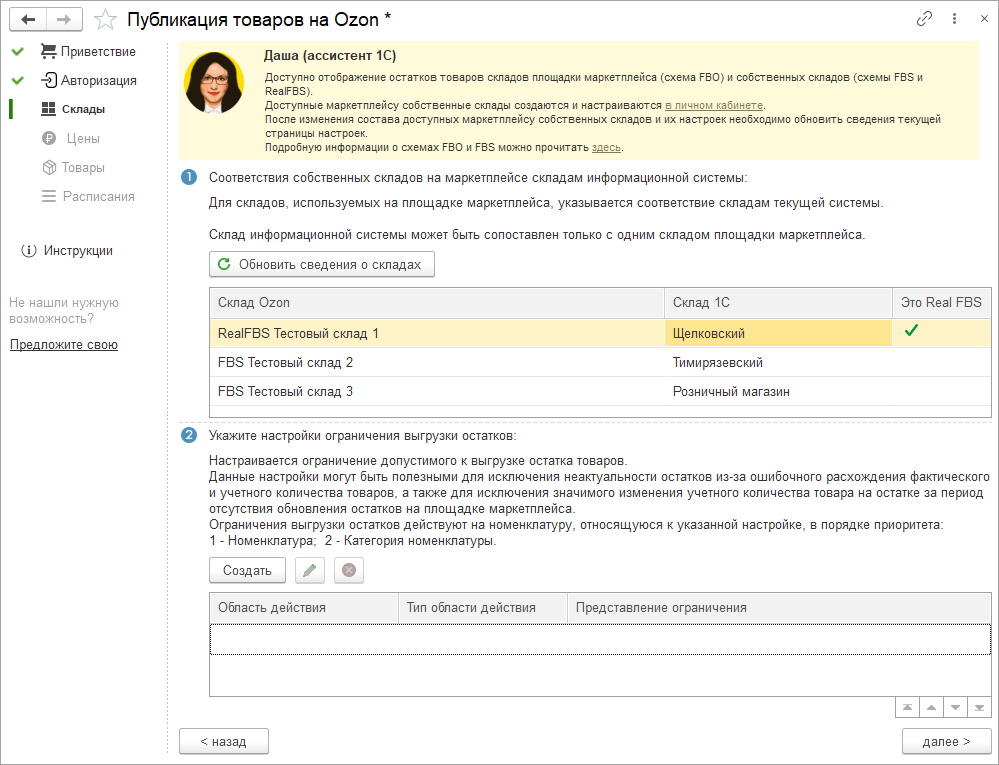The height and width of the screenshot is (765, 999).
Task: Open the Авторизация step
Action: pyautogui.click(x=89, y=81)
